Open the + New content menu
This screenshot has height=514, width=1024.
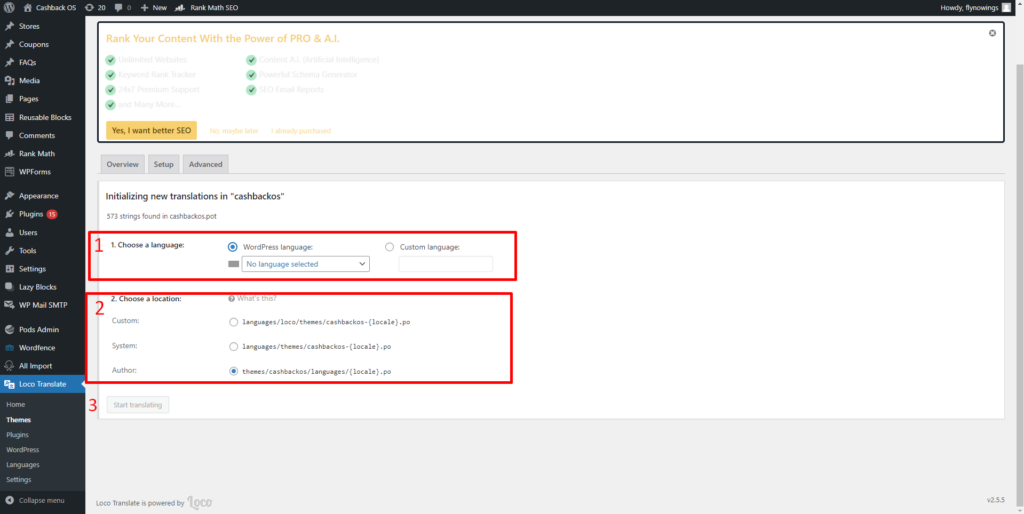pyautogui.click(x=153, y=8)
